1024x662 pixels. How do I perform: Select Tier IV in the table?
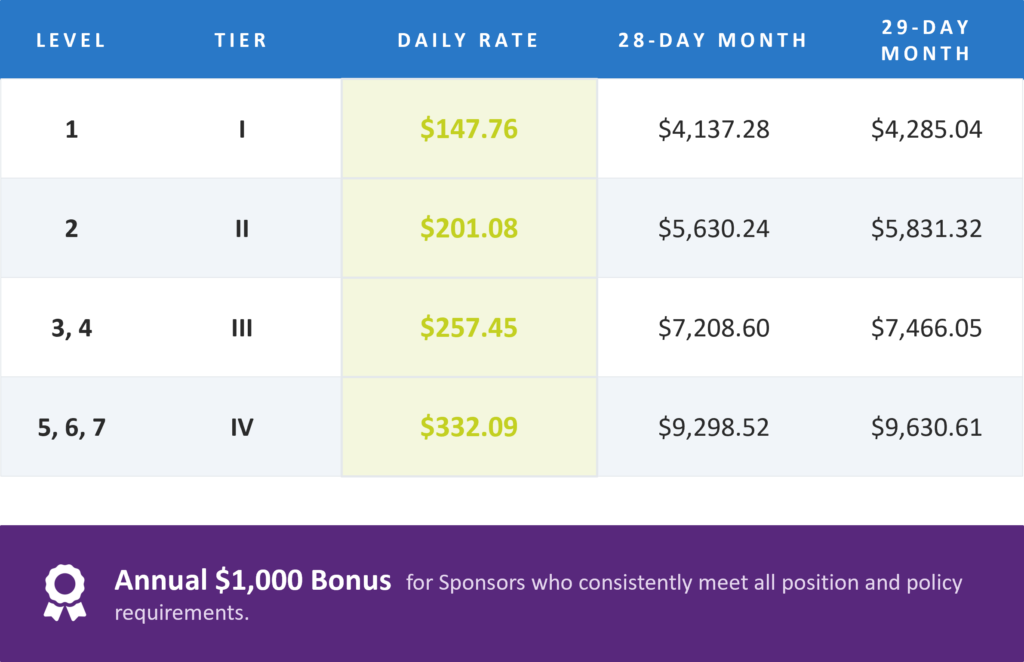pos(242,428)
